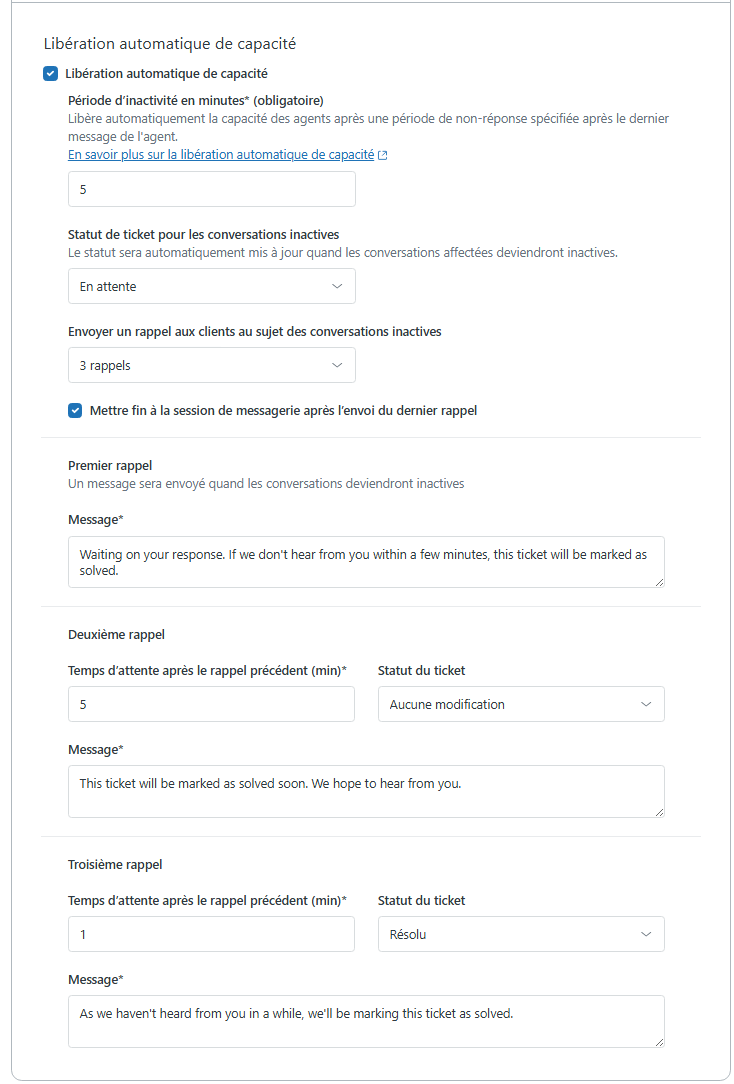734x1084 pixels.
Task: Open the inactive conversations ticket status dropdown
Action: coord(211,286)
